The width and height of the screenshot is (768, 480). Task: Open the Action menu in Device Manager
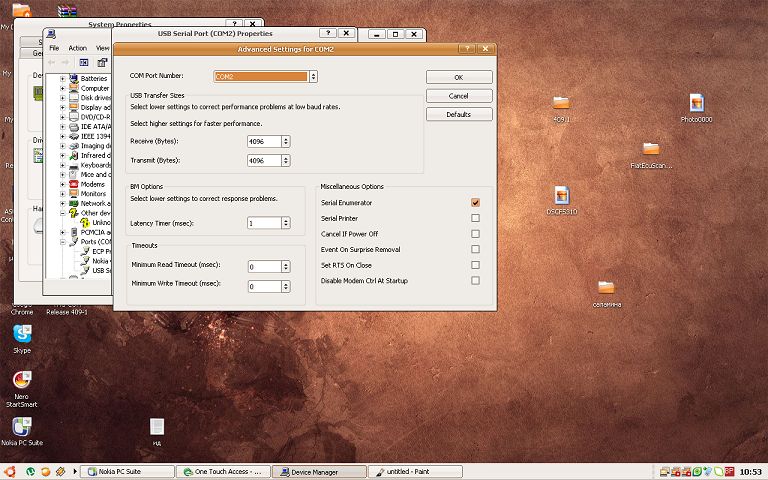pyautogui.click(x=77, y=48)
